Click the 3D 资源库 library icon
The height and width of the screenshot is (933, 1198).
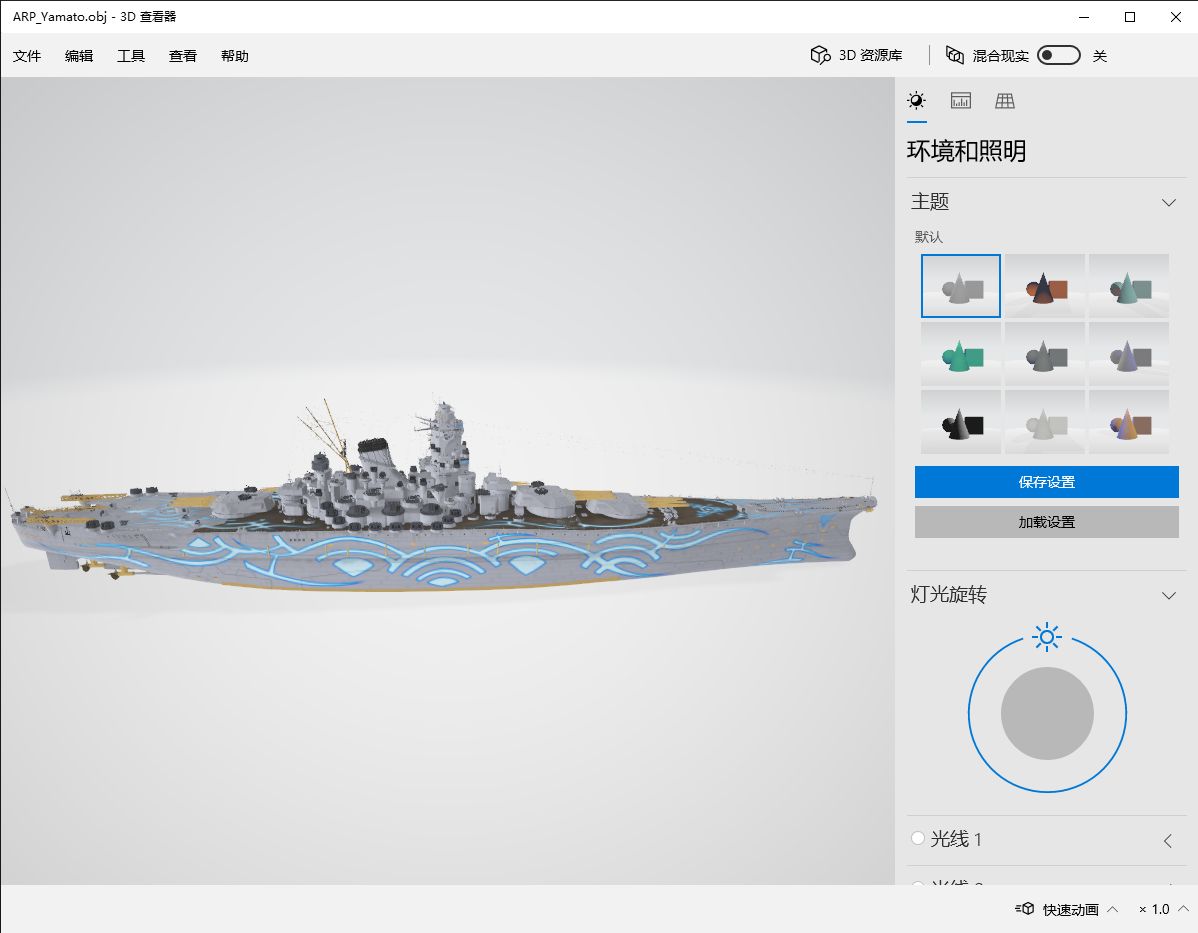click(820, 55)
